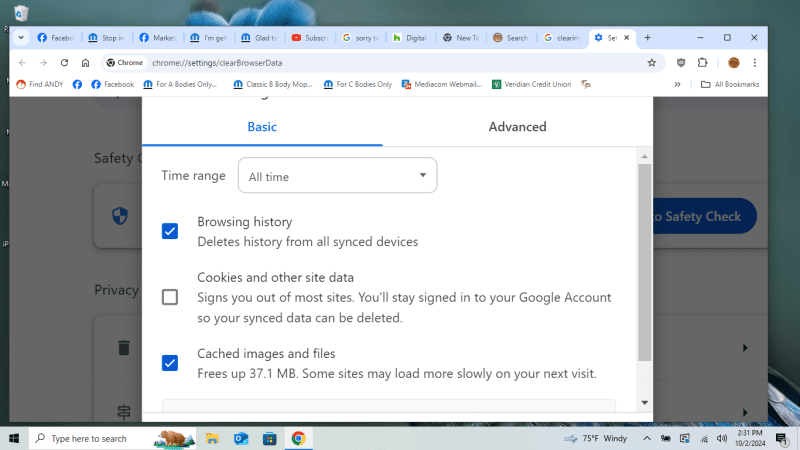Viewport: 800px width, 450px height.
Task: Show hidden bookmarks with the overflow chevron
Action: 678,85
